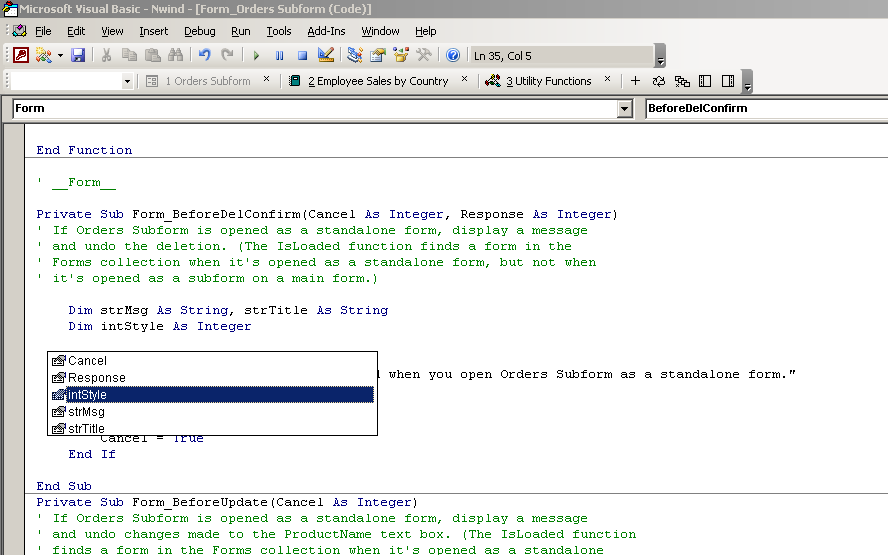Image resolution: width=888 pixels, height=555 pixels.
Task: Select strTitle in the autocomplete list
Action: (212, 428)
